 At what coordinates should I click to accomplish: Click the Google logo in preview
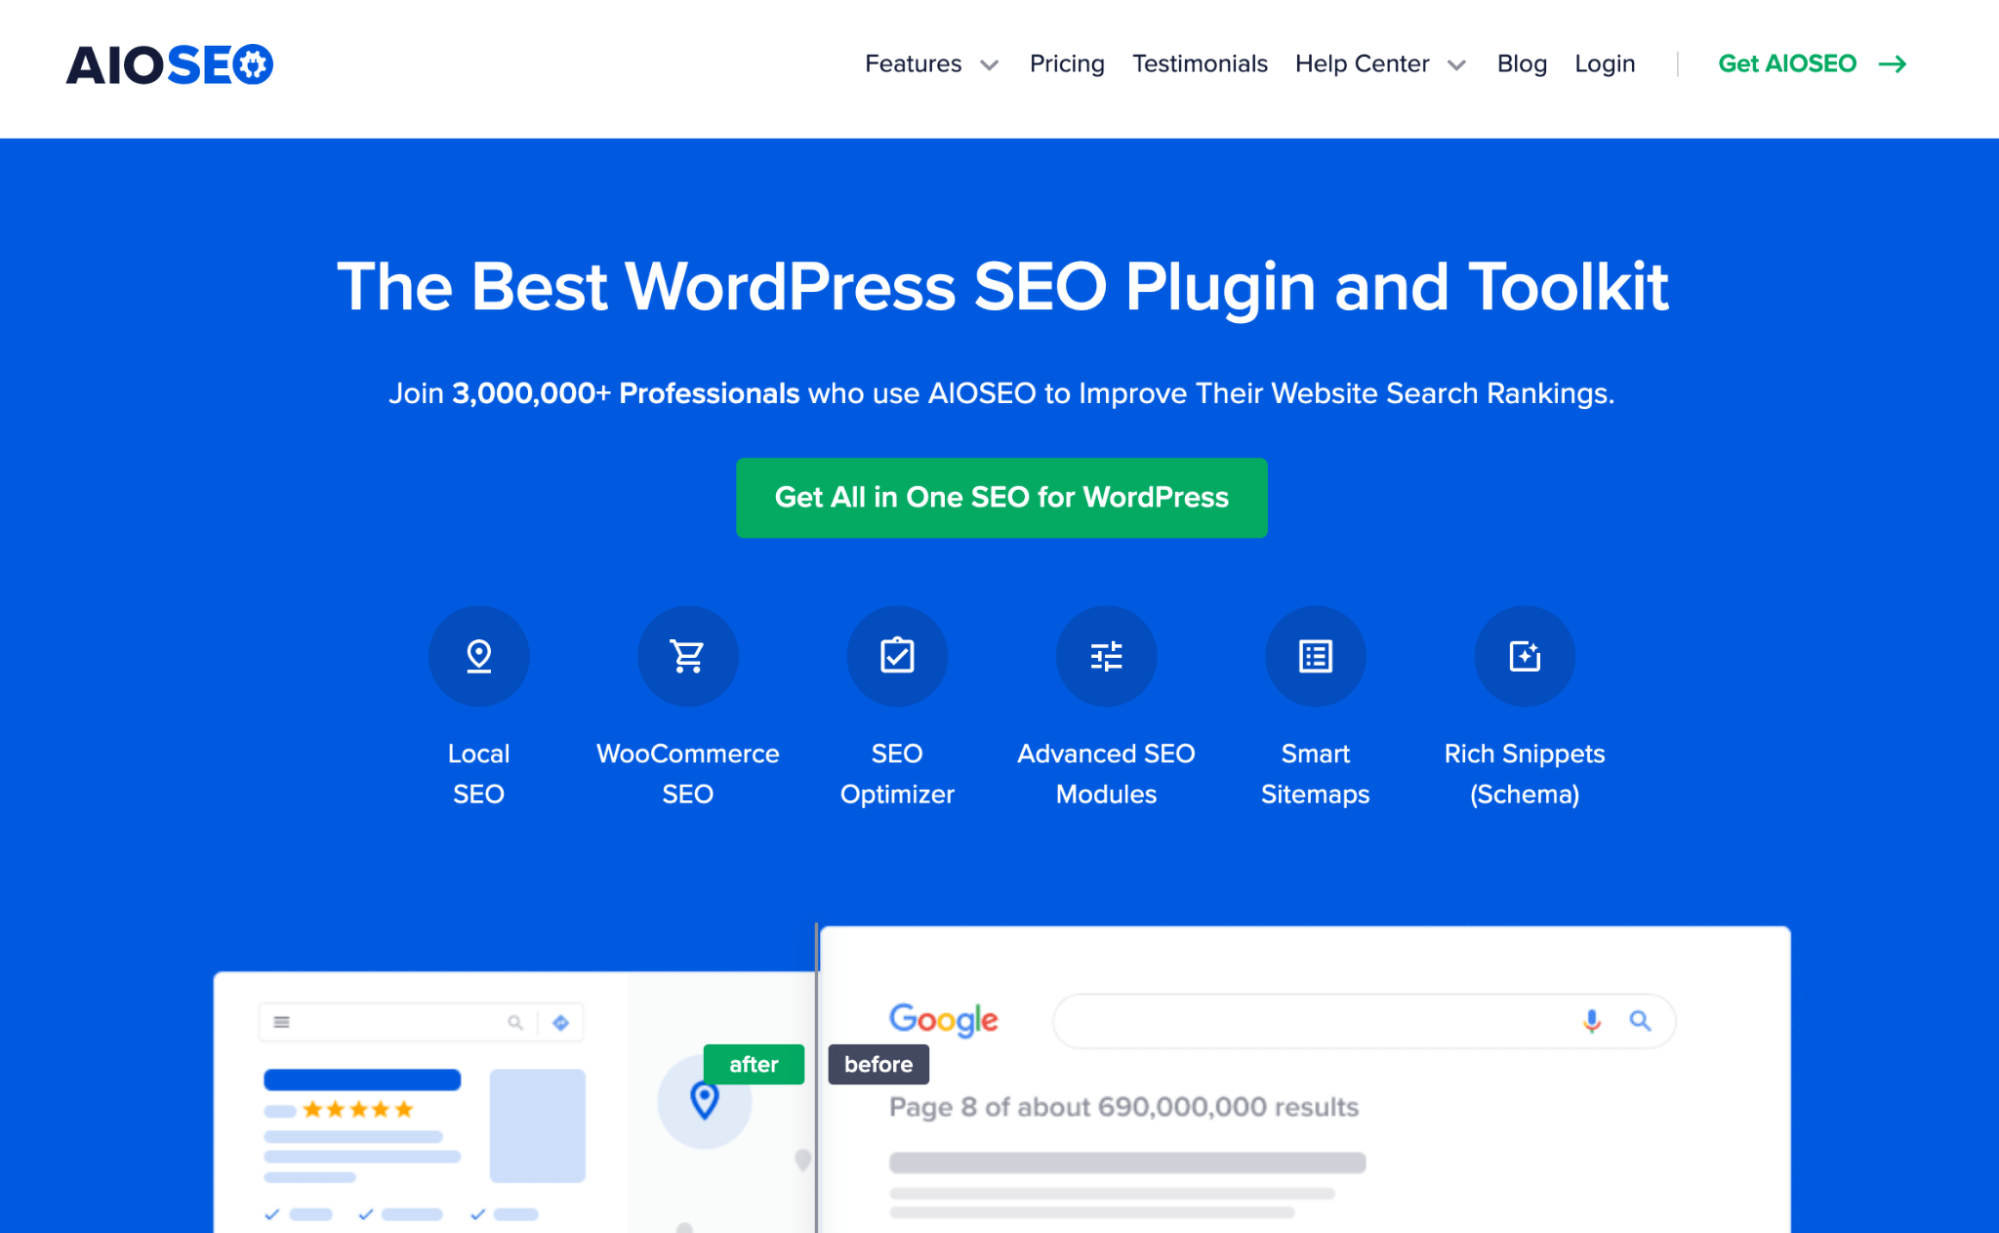(943, 1020)
